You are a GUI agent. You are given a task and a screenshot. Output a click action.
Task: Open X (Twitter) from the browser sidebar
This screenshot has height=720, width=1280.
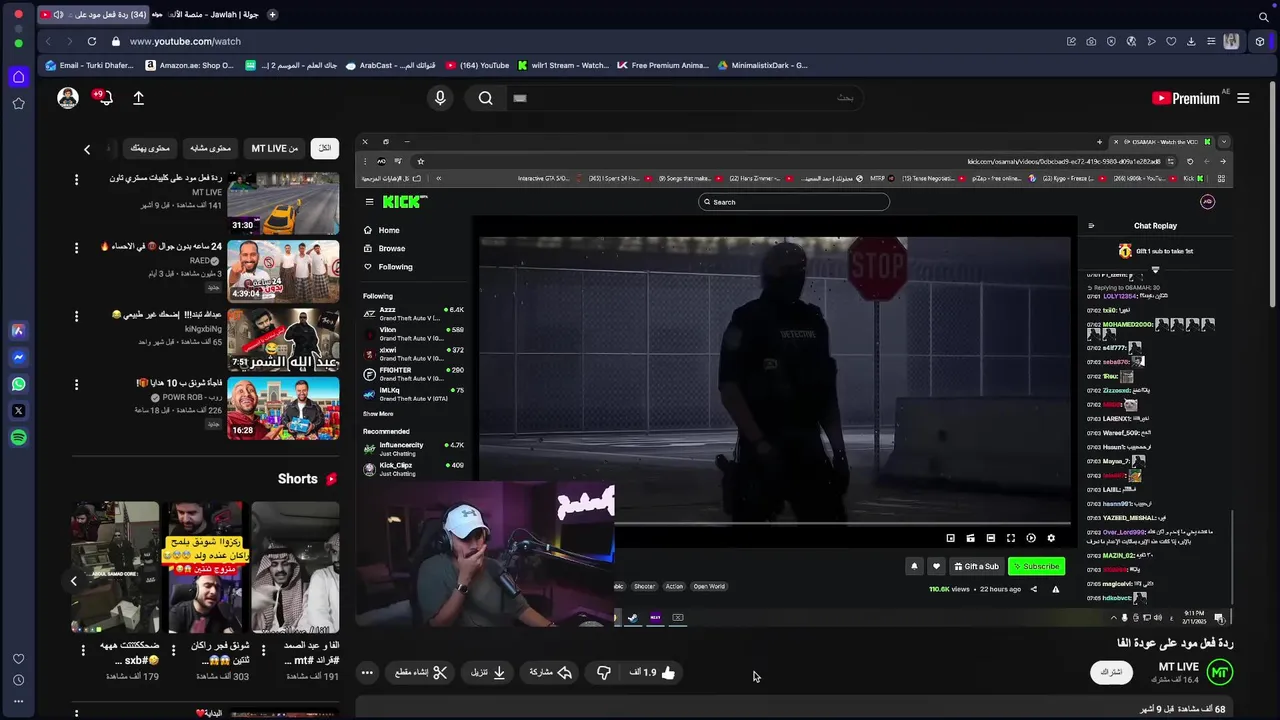tap(18, 411)
